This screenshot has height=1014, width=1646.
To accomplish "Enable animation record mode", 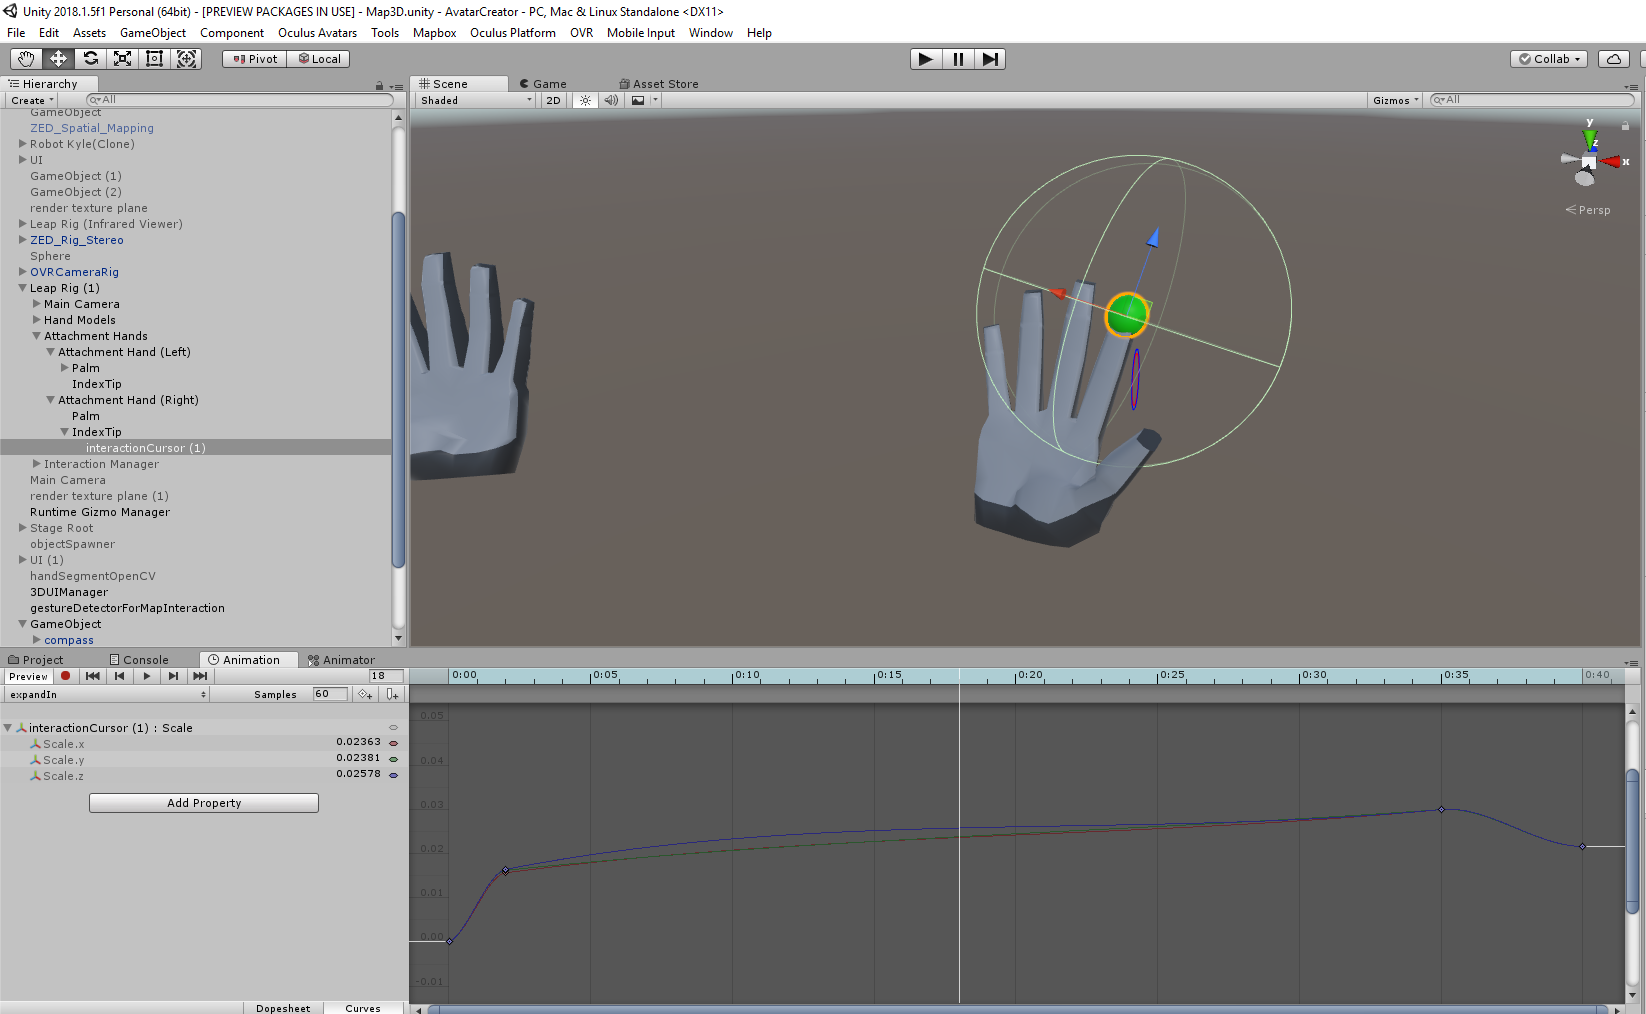I will [x=66, y=676].
